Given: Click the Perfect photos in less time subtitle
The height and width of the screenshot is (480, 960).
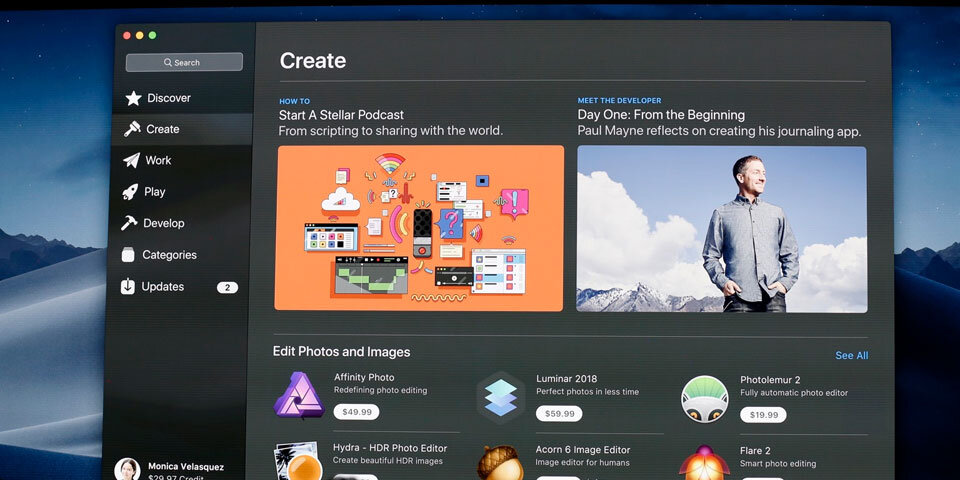Looking at the screenshot, I should coord(587,392).
